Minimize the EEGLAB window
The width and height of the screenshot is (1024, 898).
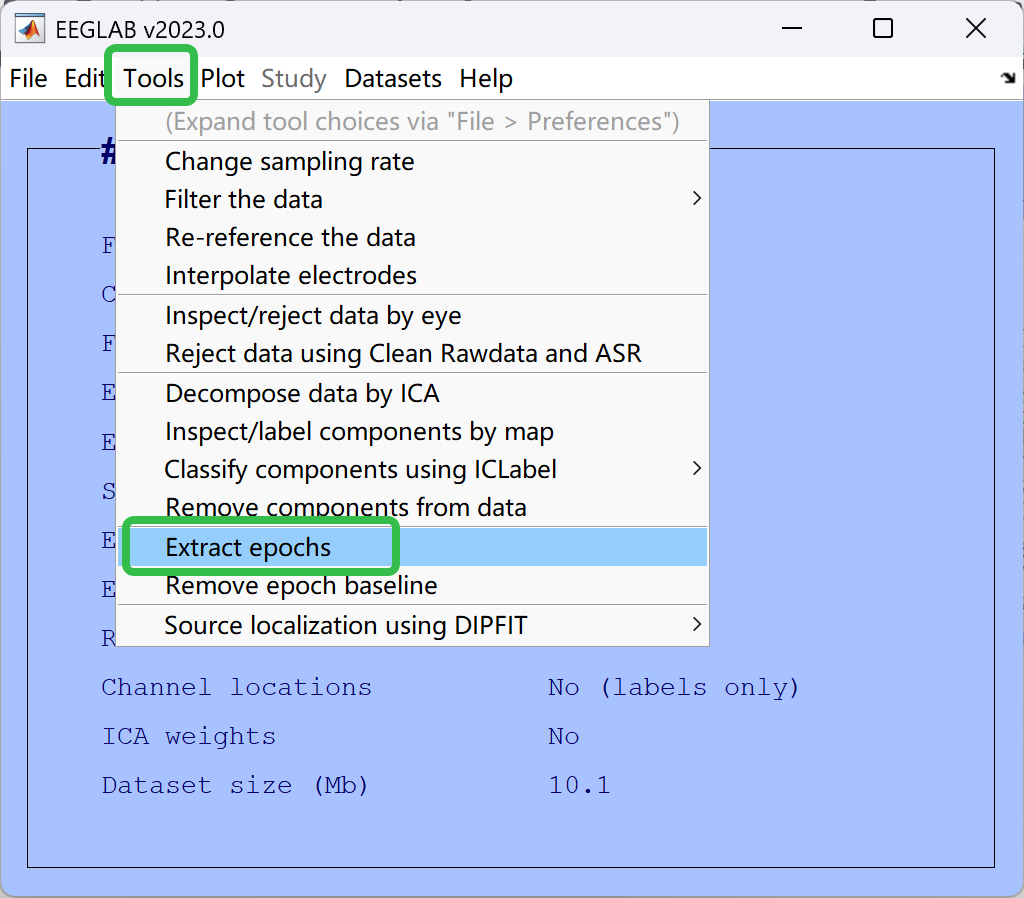pos(792,29)
